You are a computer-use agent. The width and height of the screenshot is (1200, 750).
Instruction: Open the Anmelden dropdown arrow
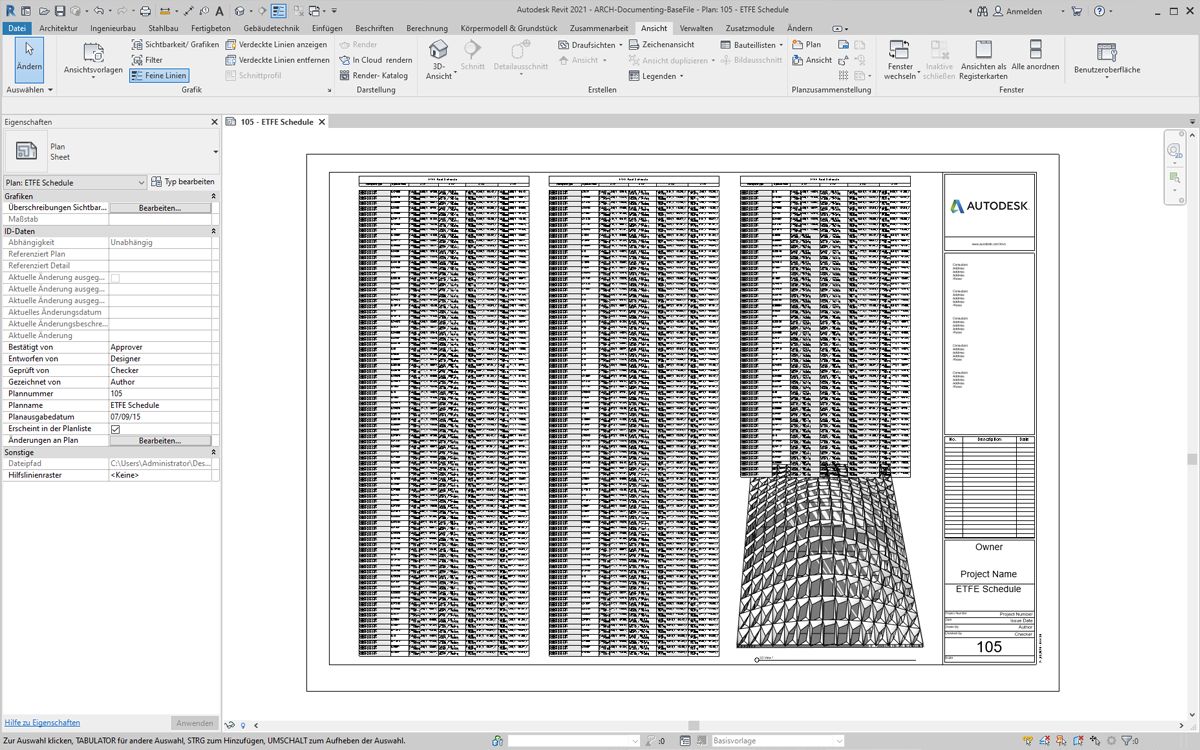pyautogui.click(x=1063, y=11)
